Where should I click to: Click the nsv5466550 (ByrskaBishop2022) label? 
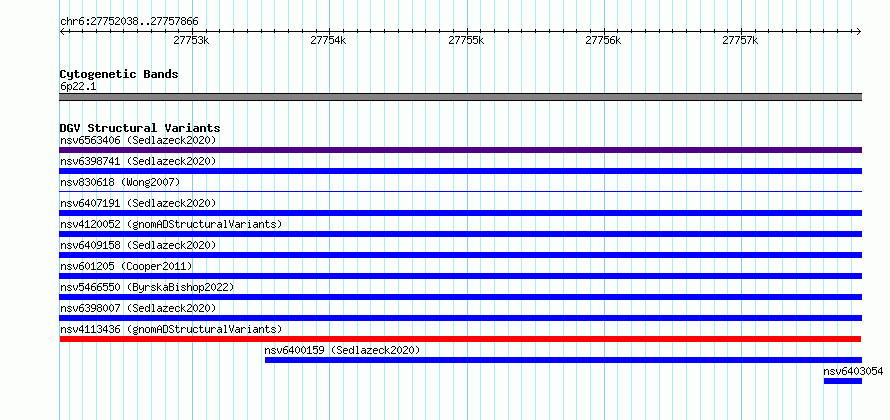point(147,287)
